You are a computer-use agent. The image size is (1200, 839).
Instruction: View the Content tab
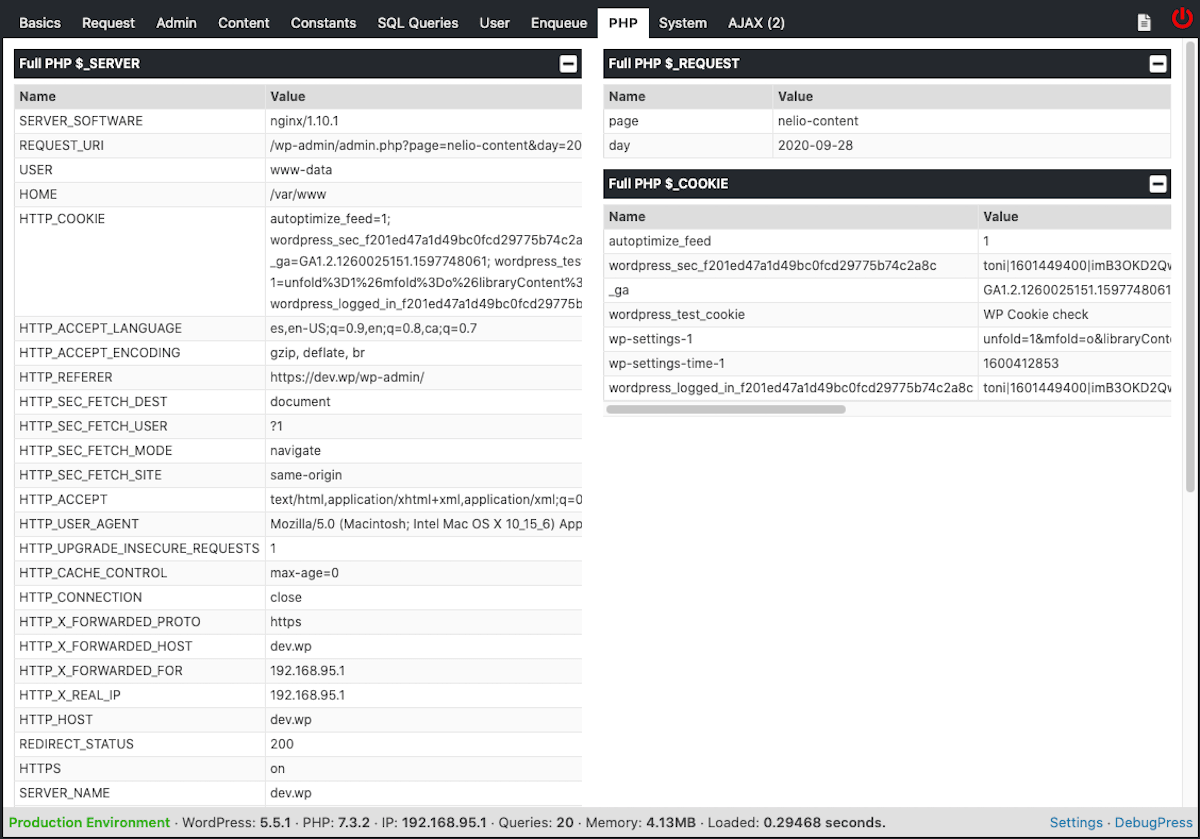243,22
